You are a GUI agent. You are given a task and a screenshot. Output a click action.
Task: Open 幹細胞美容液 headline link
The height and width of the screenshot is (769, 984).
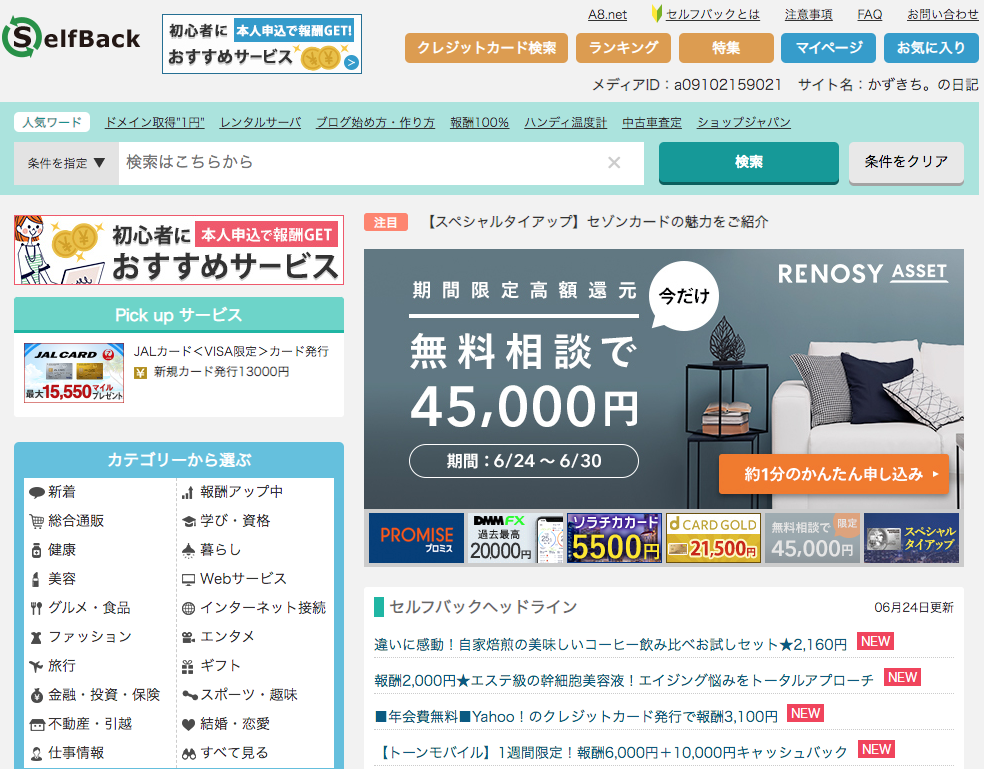pos(624,680)
